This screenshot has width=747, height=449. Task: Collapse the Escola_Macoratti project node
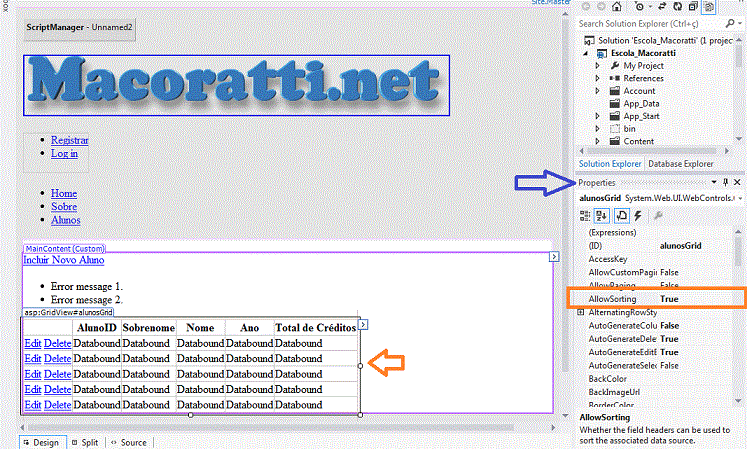point(586,53)
